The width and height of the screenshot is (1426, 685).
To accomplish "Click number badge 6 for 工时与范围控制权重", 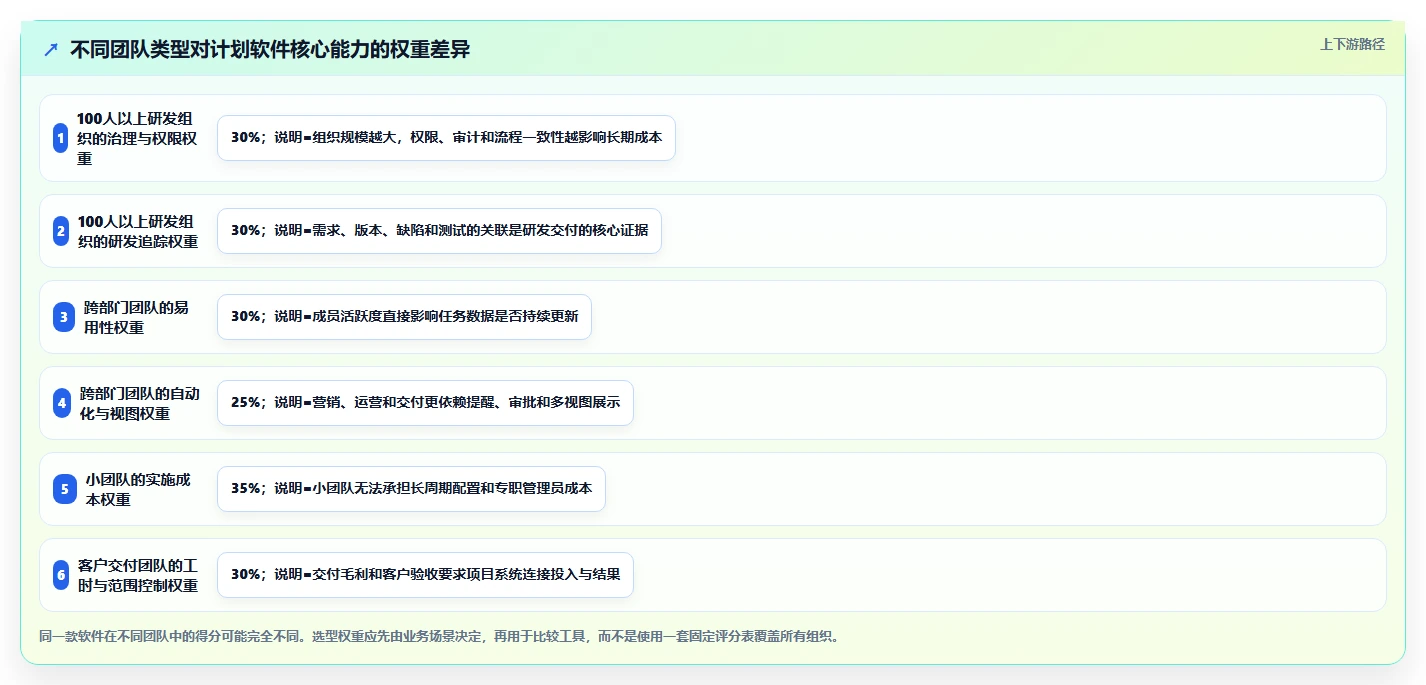I will tap(61, 575).
